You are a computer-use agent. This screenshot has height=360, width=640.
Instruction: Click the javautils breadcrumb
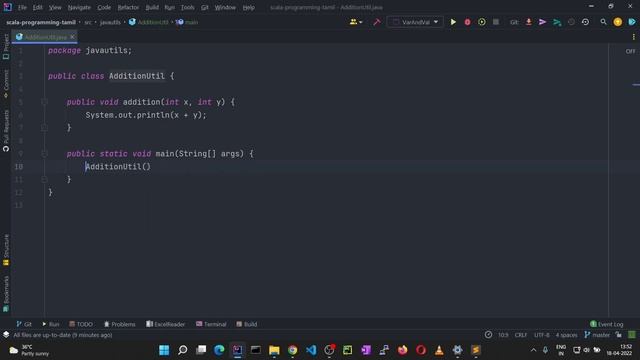(110, 22)
